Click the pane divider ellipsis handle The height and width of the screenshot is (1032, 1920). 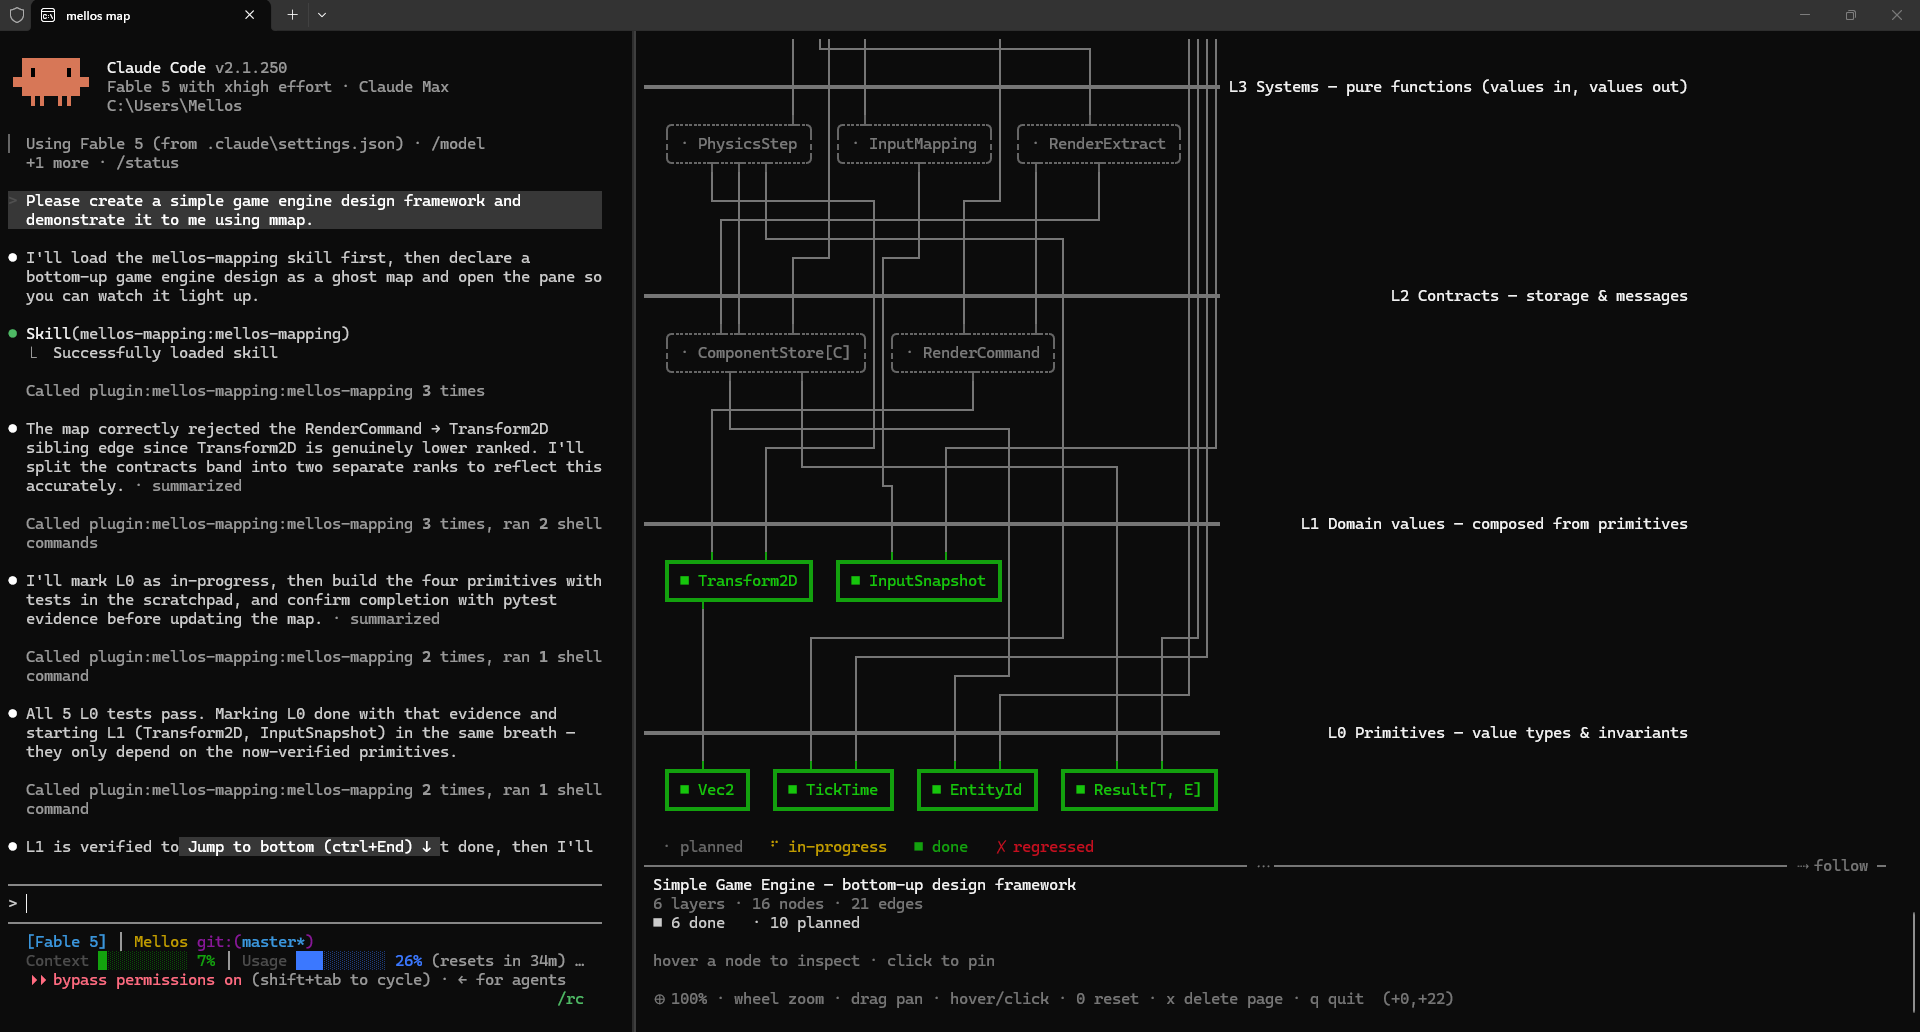[x=1263, y=866]
